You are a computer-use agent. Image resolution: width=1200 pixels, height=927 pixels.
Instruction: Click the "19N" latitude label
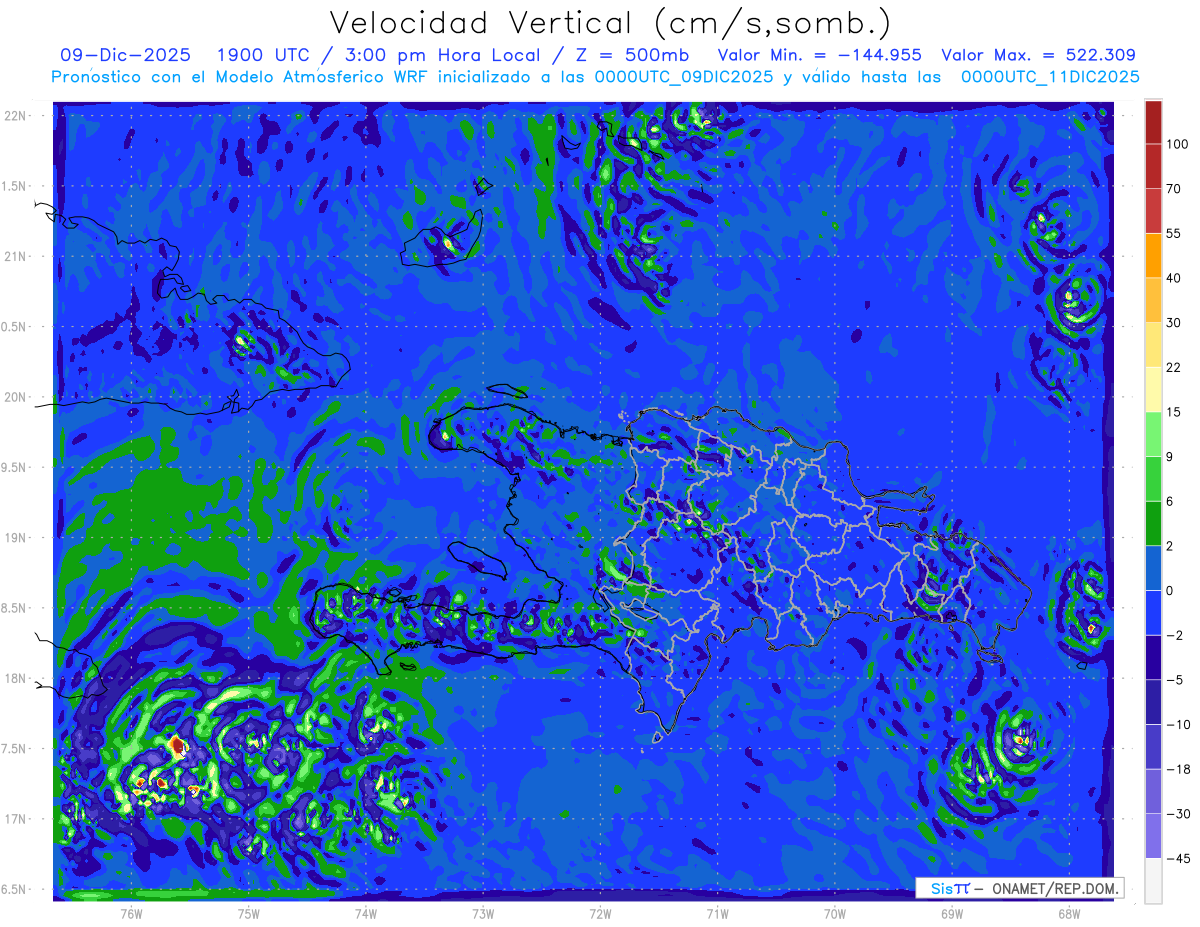coord(15,537)
